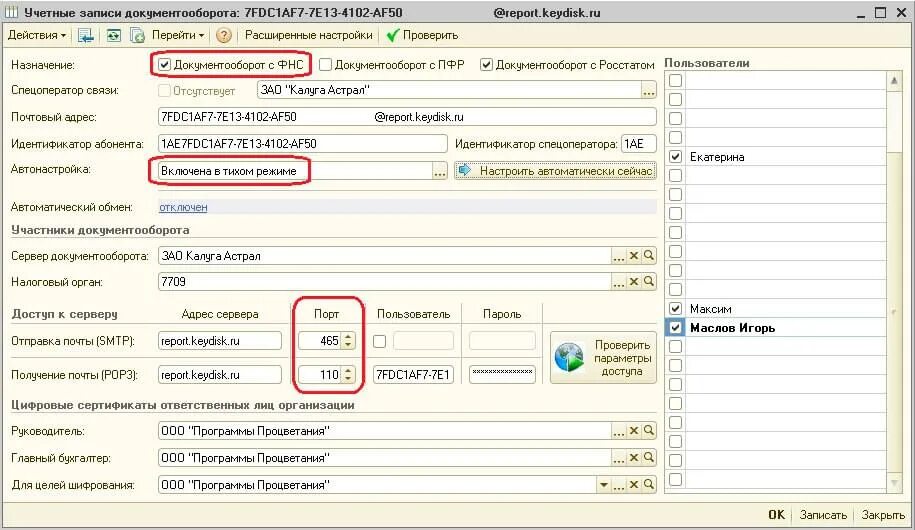Click the POP3 server address field
The height and width of the screenshot is (530, 915).
tap(220, 374)
